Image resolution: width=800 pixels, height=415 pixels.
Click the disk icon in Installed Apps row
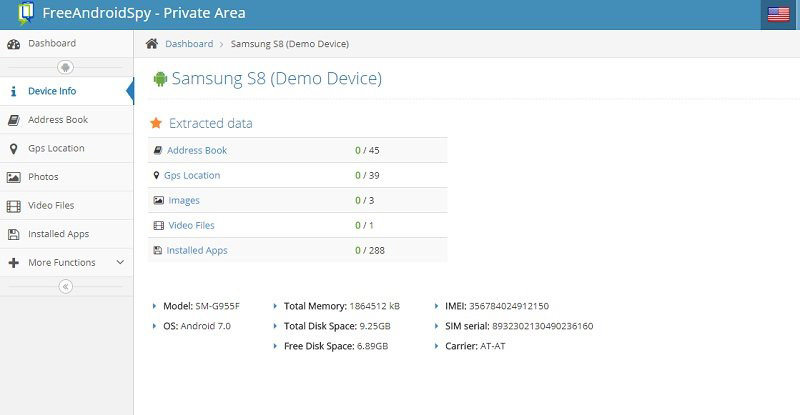pos(158,250)
